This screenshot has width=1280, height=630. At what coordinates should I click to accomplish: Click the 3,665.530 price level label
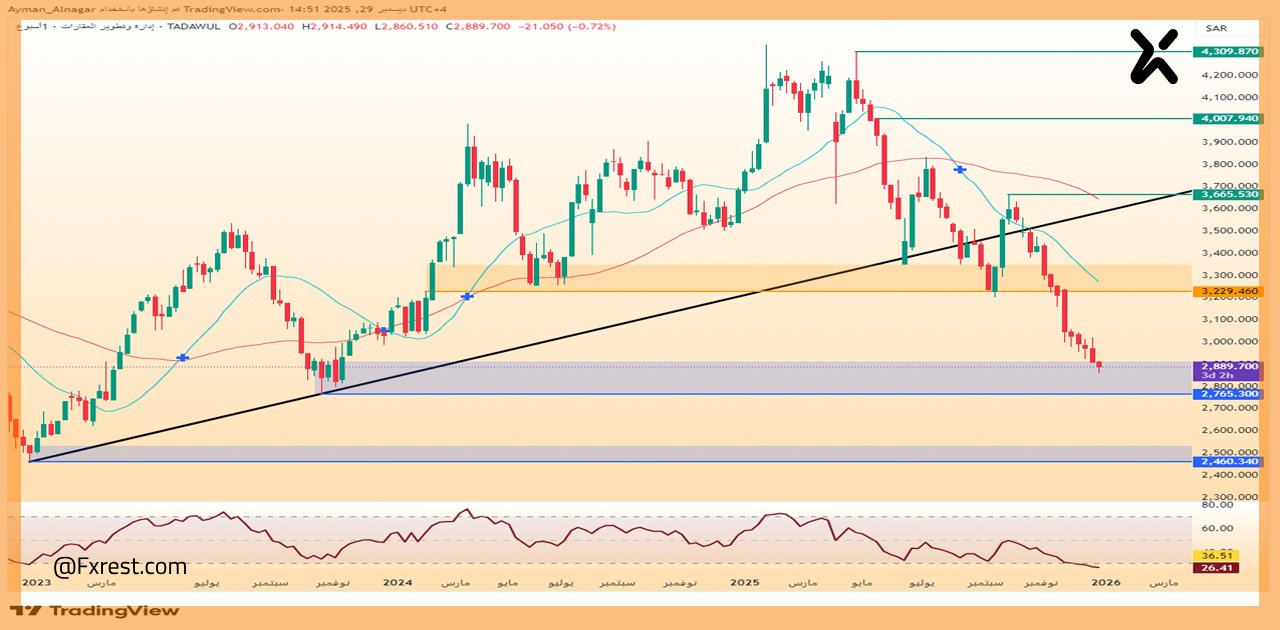[x=1229, y=194]
